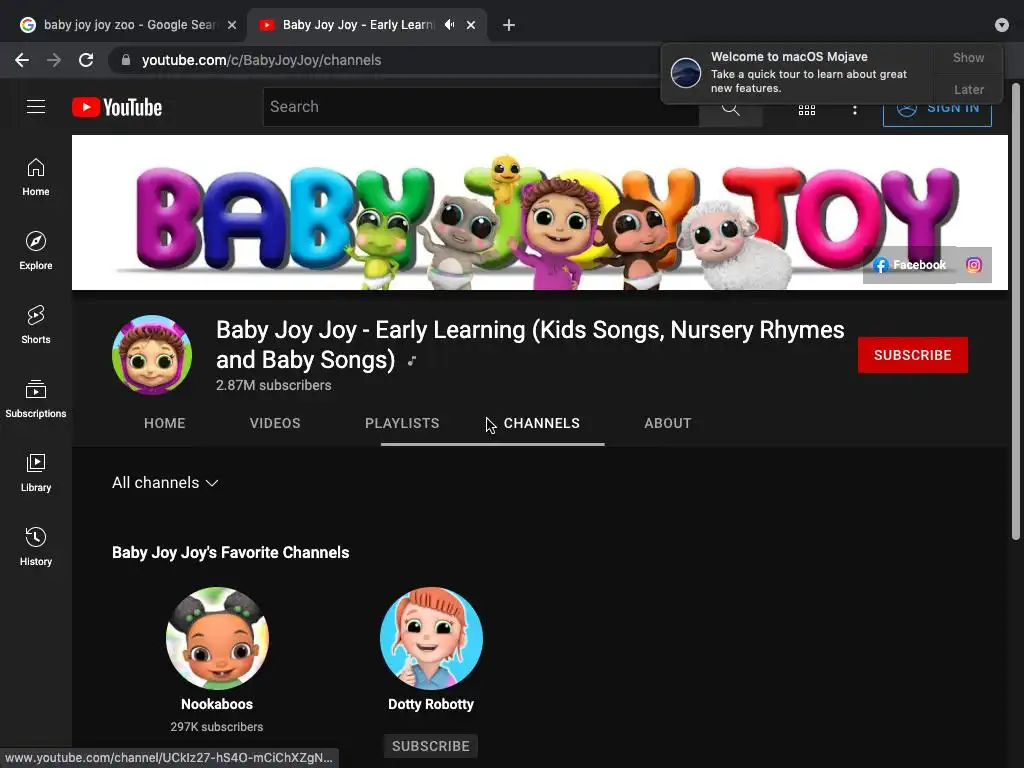Click the '297K subscribers' text
This screenshot has height=768, width=1024.
[x=217, y=727]
